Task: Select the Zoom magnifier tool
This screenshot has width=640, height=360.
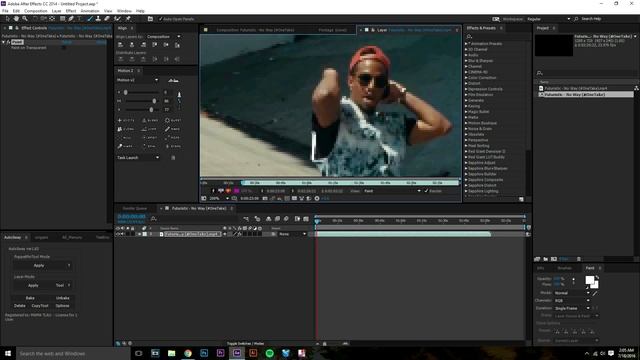Action: 25,19
